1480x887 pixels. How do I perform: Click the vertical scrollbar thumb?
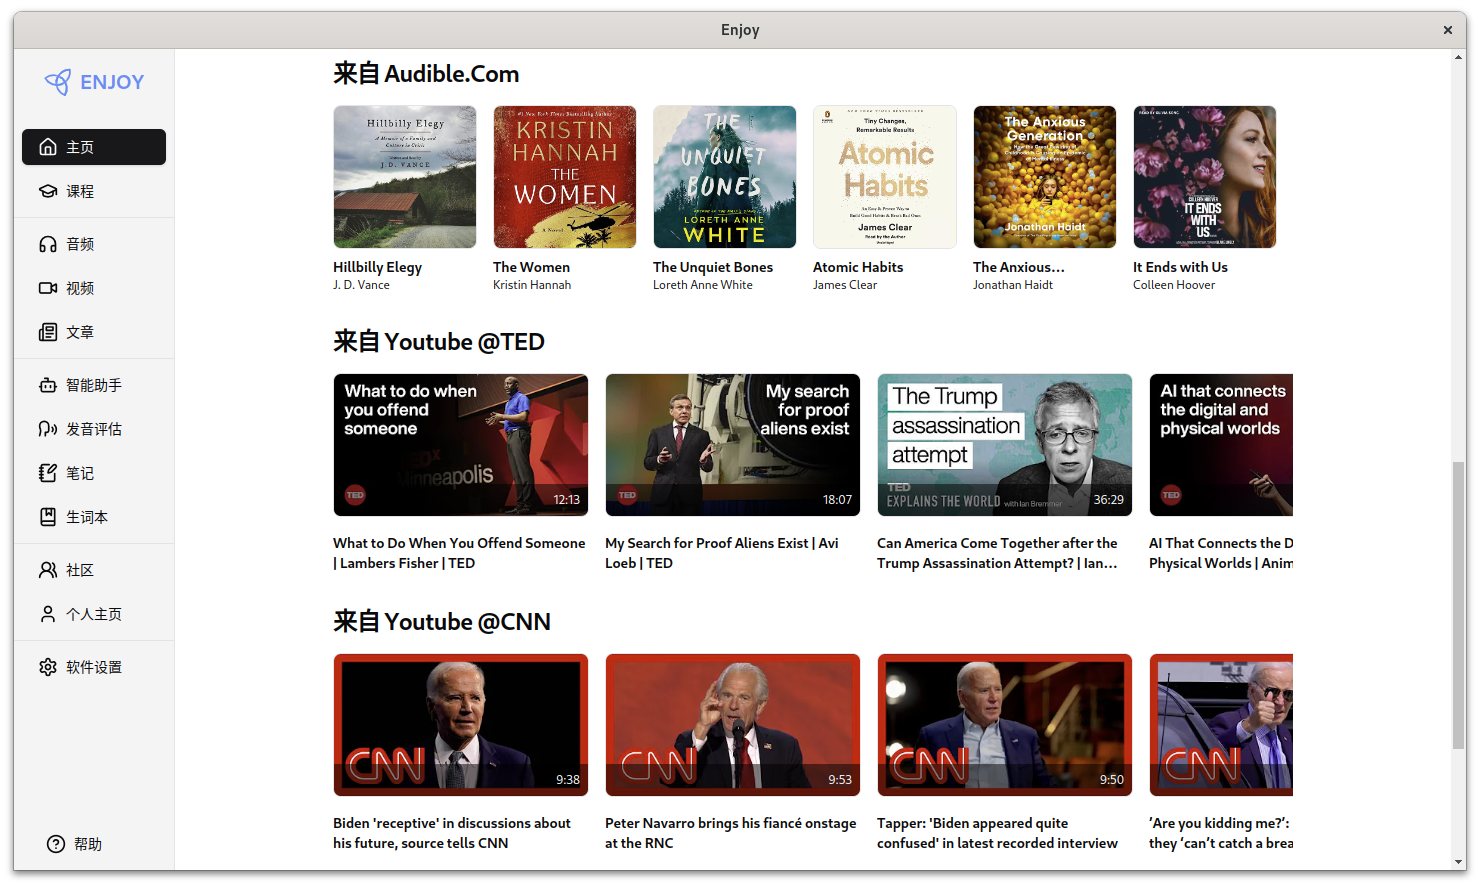(1459, 605)
